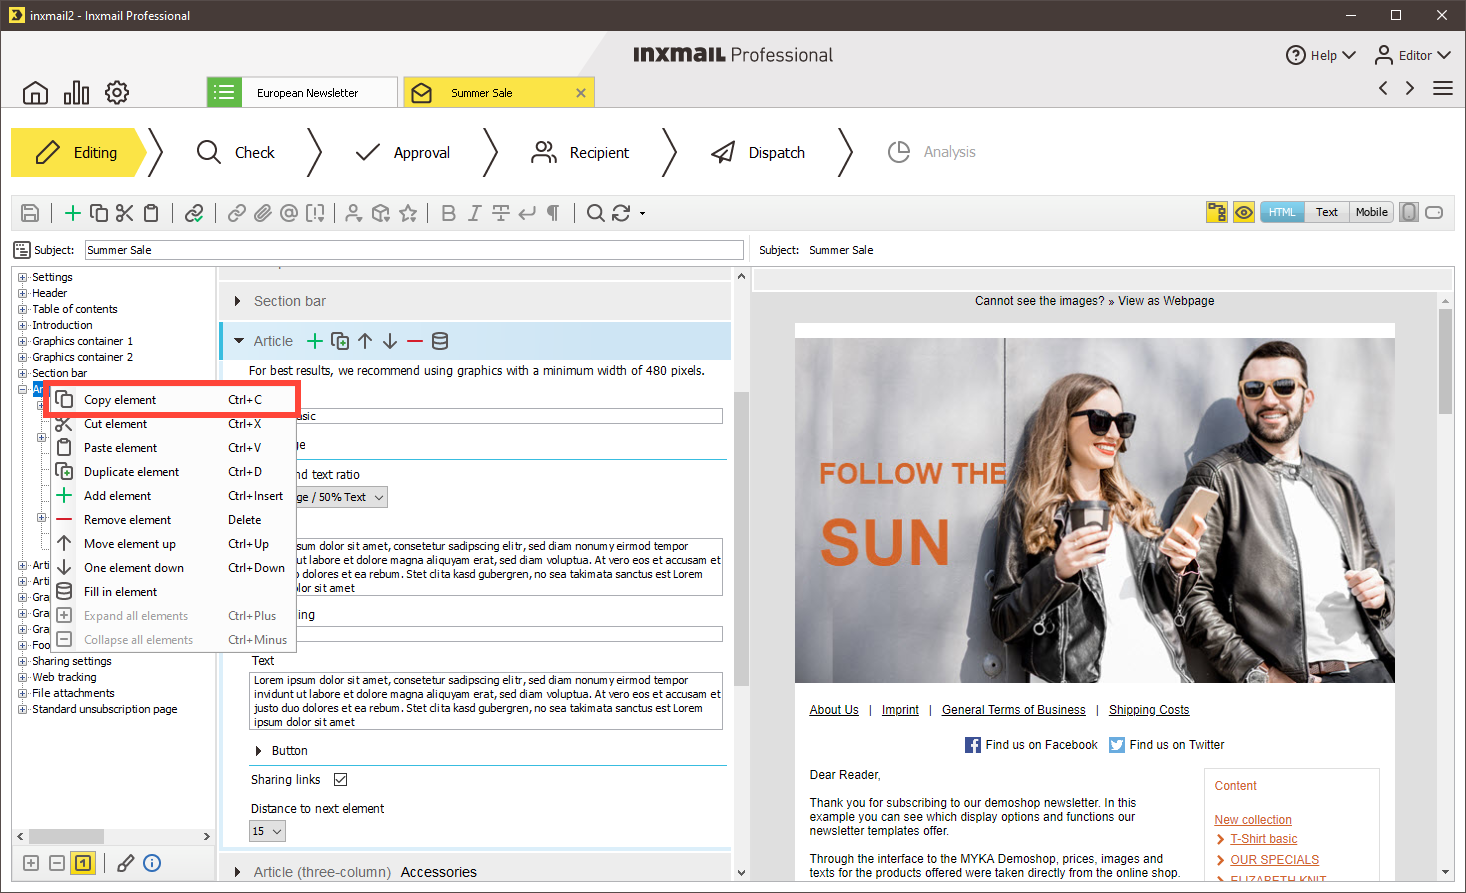Screen dimensions: 1466x893
Task: Toggle the yellow structure view button
Action: pyautogui.click(x=1217, y=212)
